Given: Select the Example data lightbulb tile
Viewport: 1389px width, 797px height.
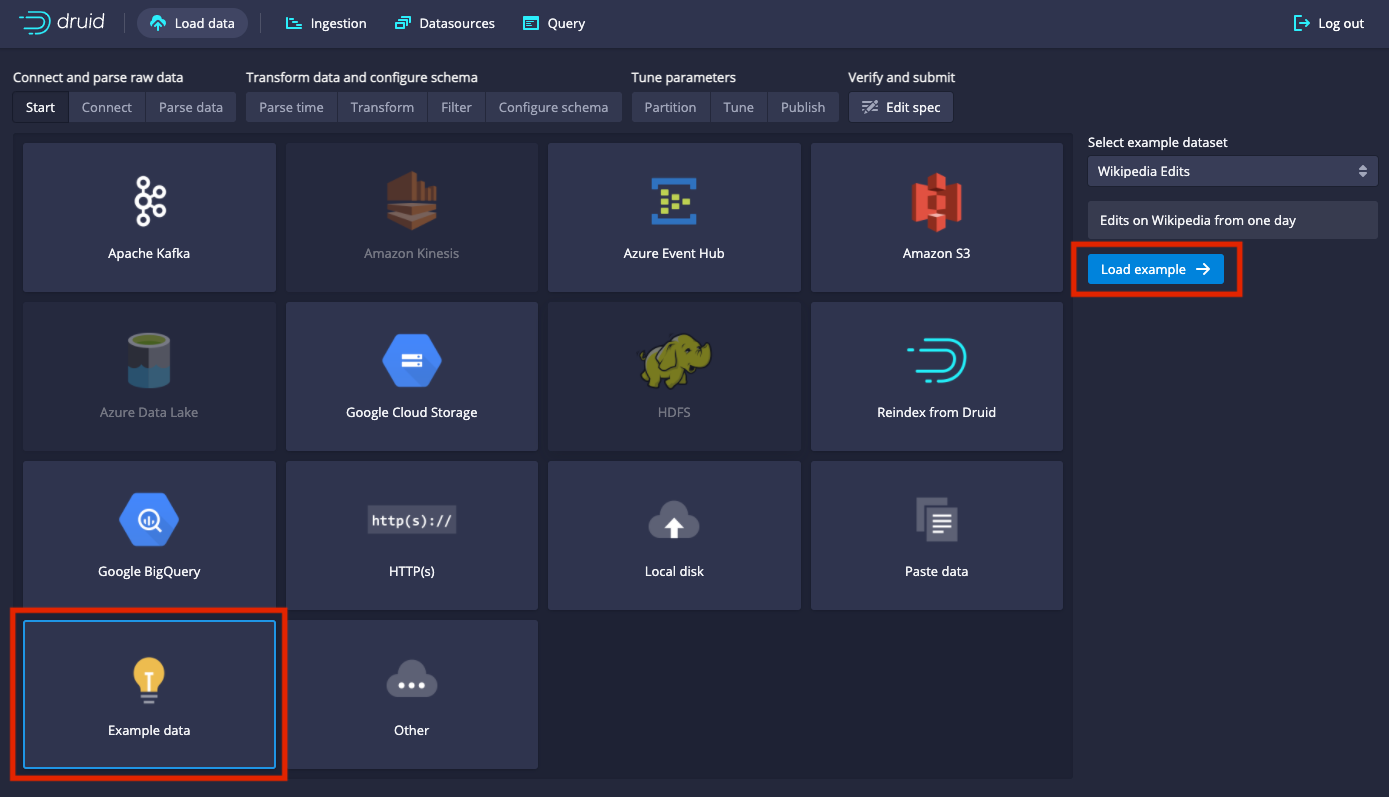Looking at the screenshot, I should point(149,694).
